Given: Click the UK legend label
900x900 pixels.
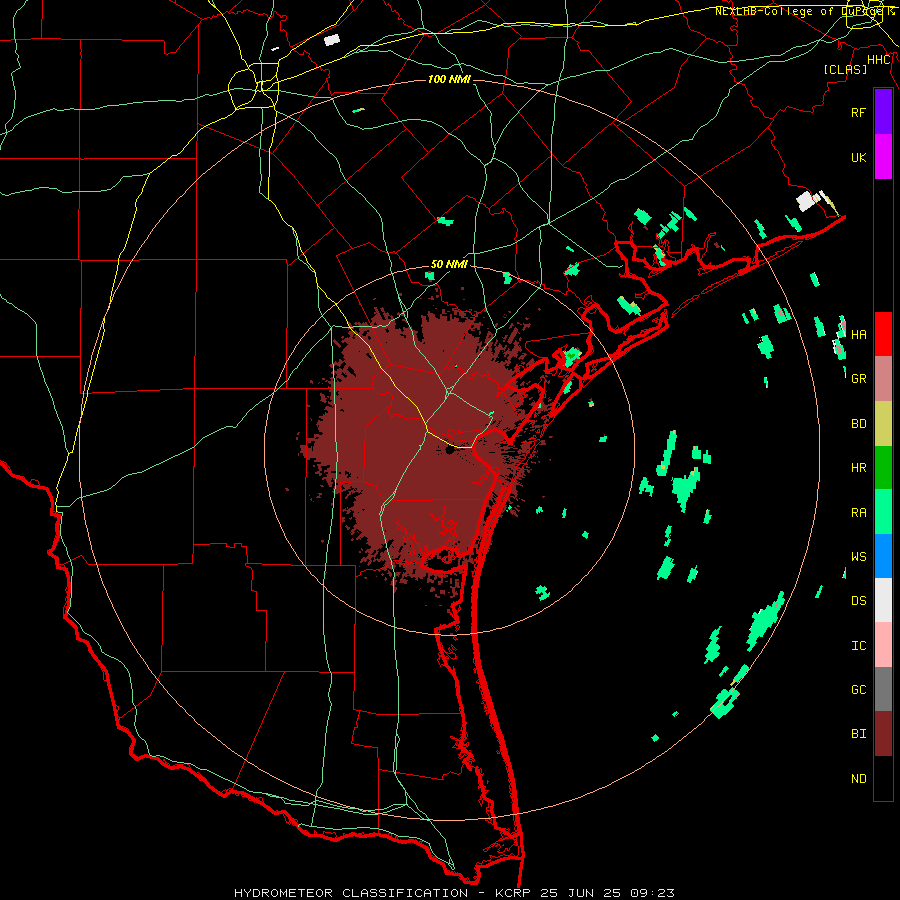Looking at the screenshot, I should coord(859,158).
